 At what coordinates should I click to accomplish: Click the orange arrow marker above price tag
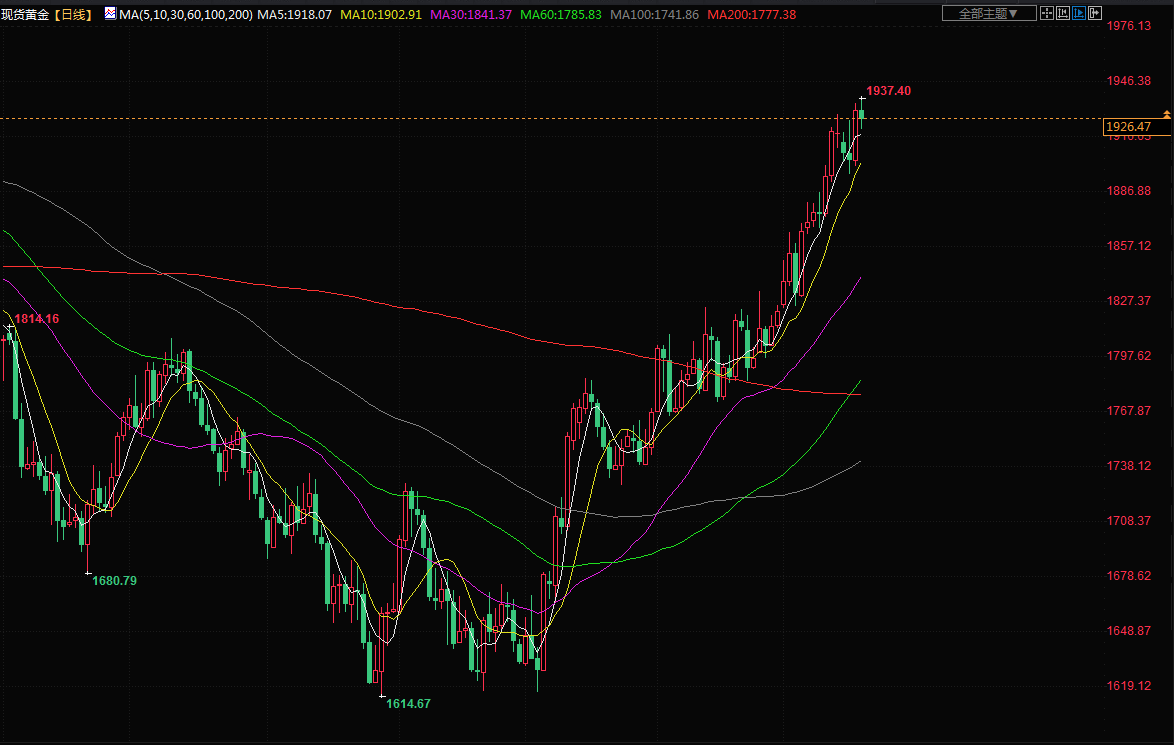pyautogui.click(x=1166, y=114)
